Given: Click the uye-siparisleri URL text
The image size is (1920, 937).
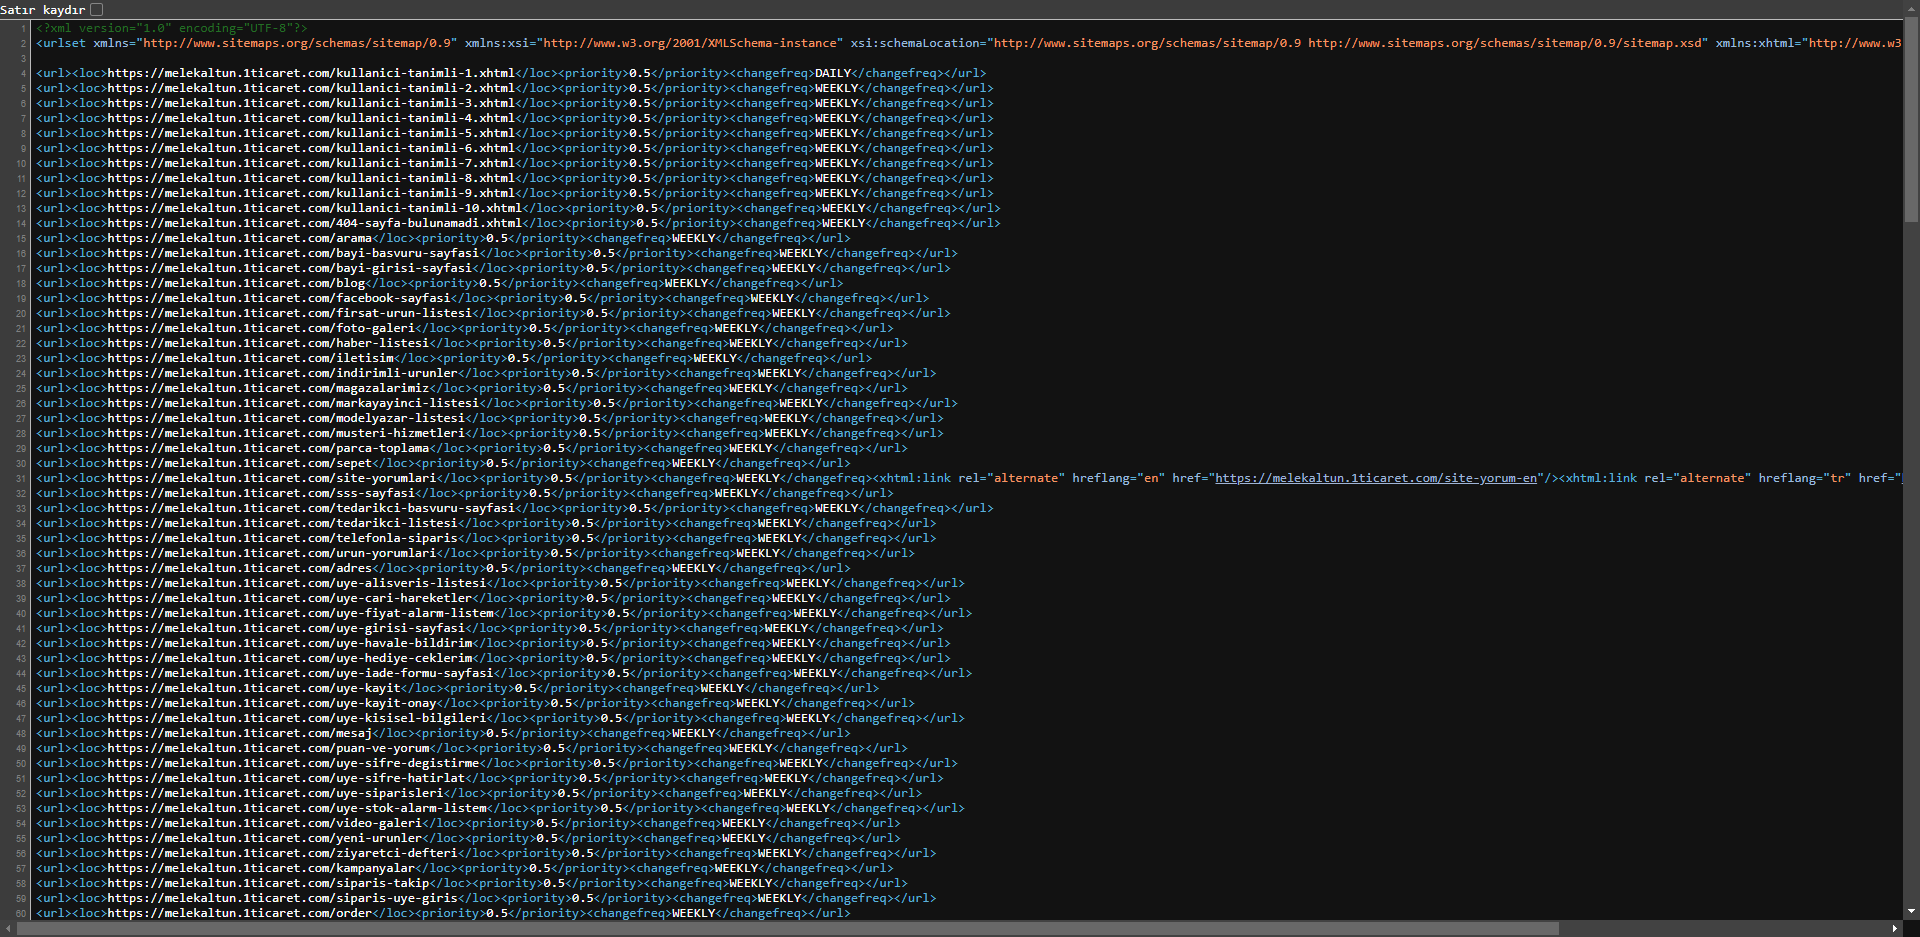Looking at the screenshot, I should [x=275, y=793].
